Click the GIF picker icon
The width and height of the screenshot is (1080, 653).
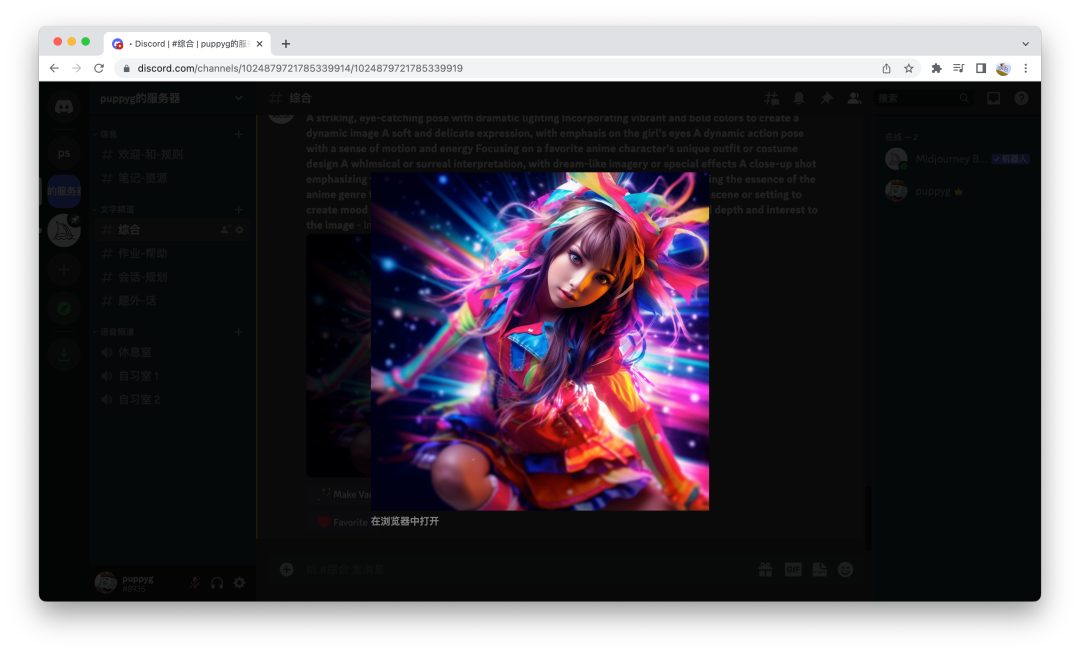793,569
